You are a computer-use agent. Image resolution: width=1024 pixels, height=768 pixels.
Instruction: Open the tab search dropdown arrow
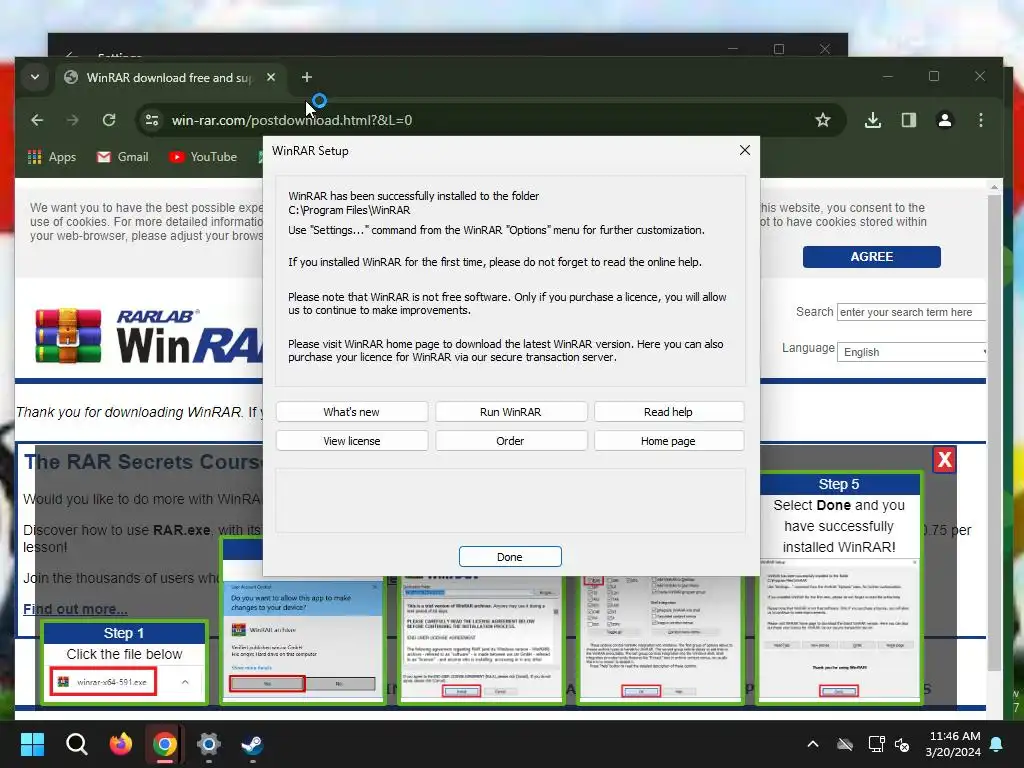point(35,77)
